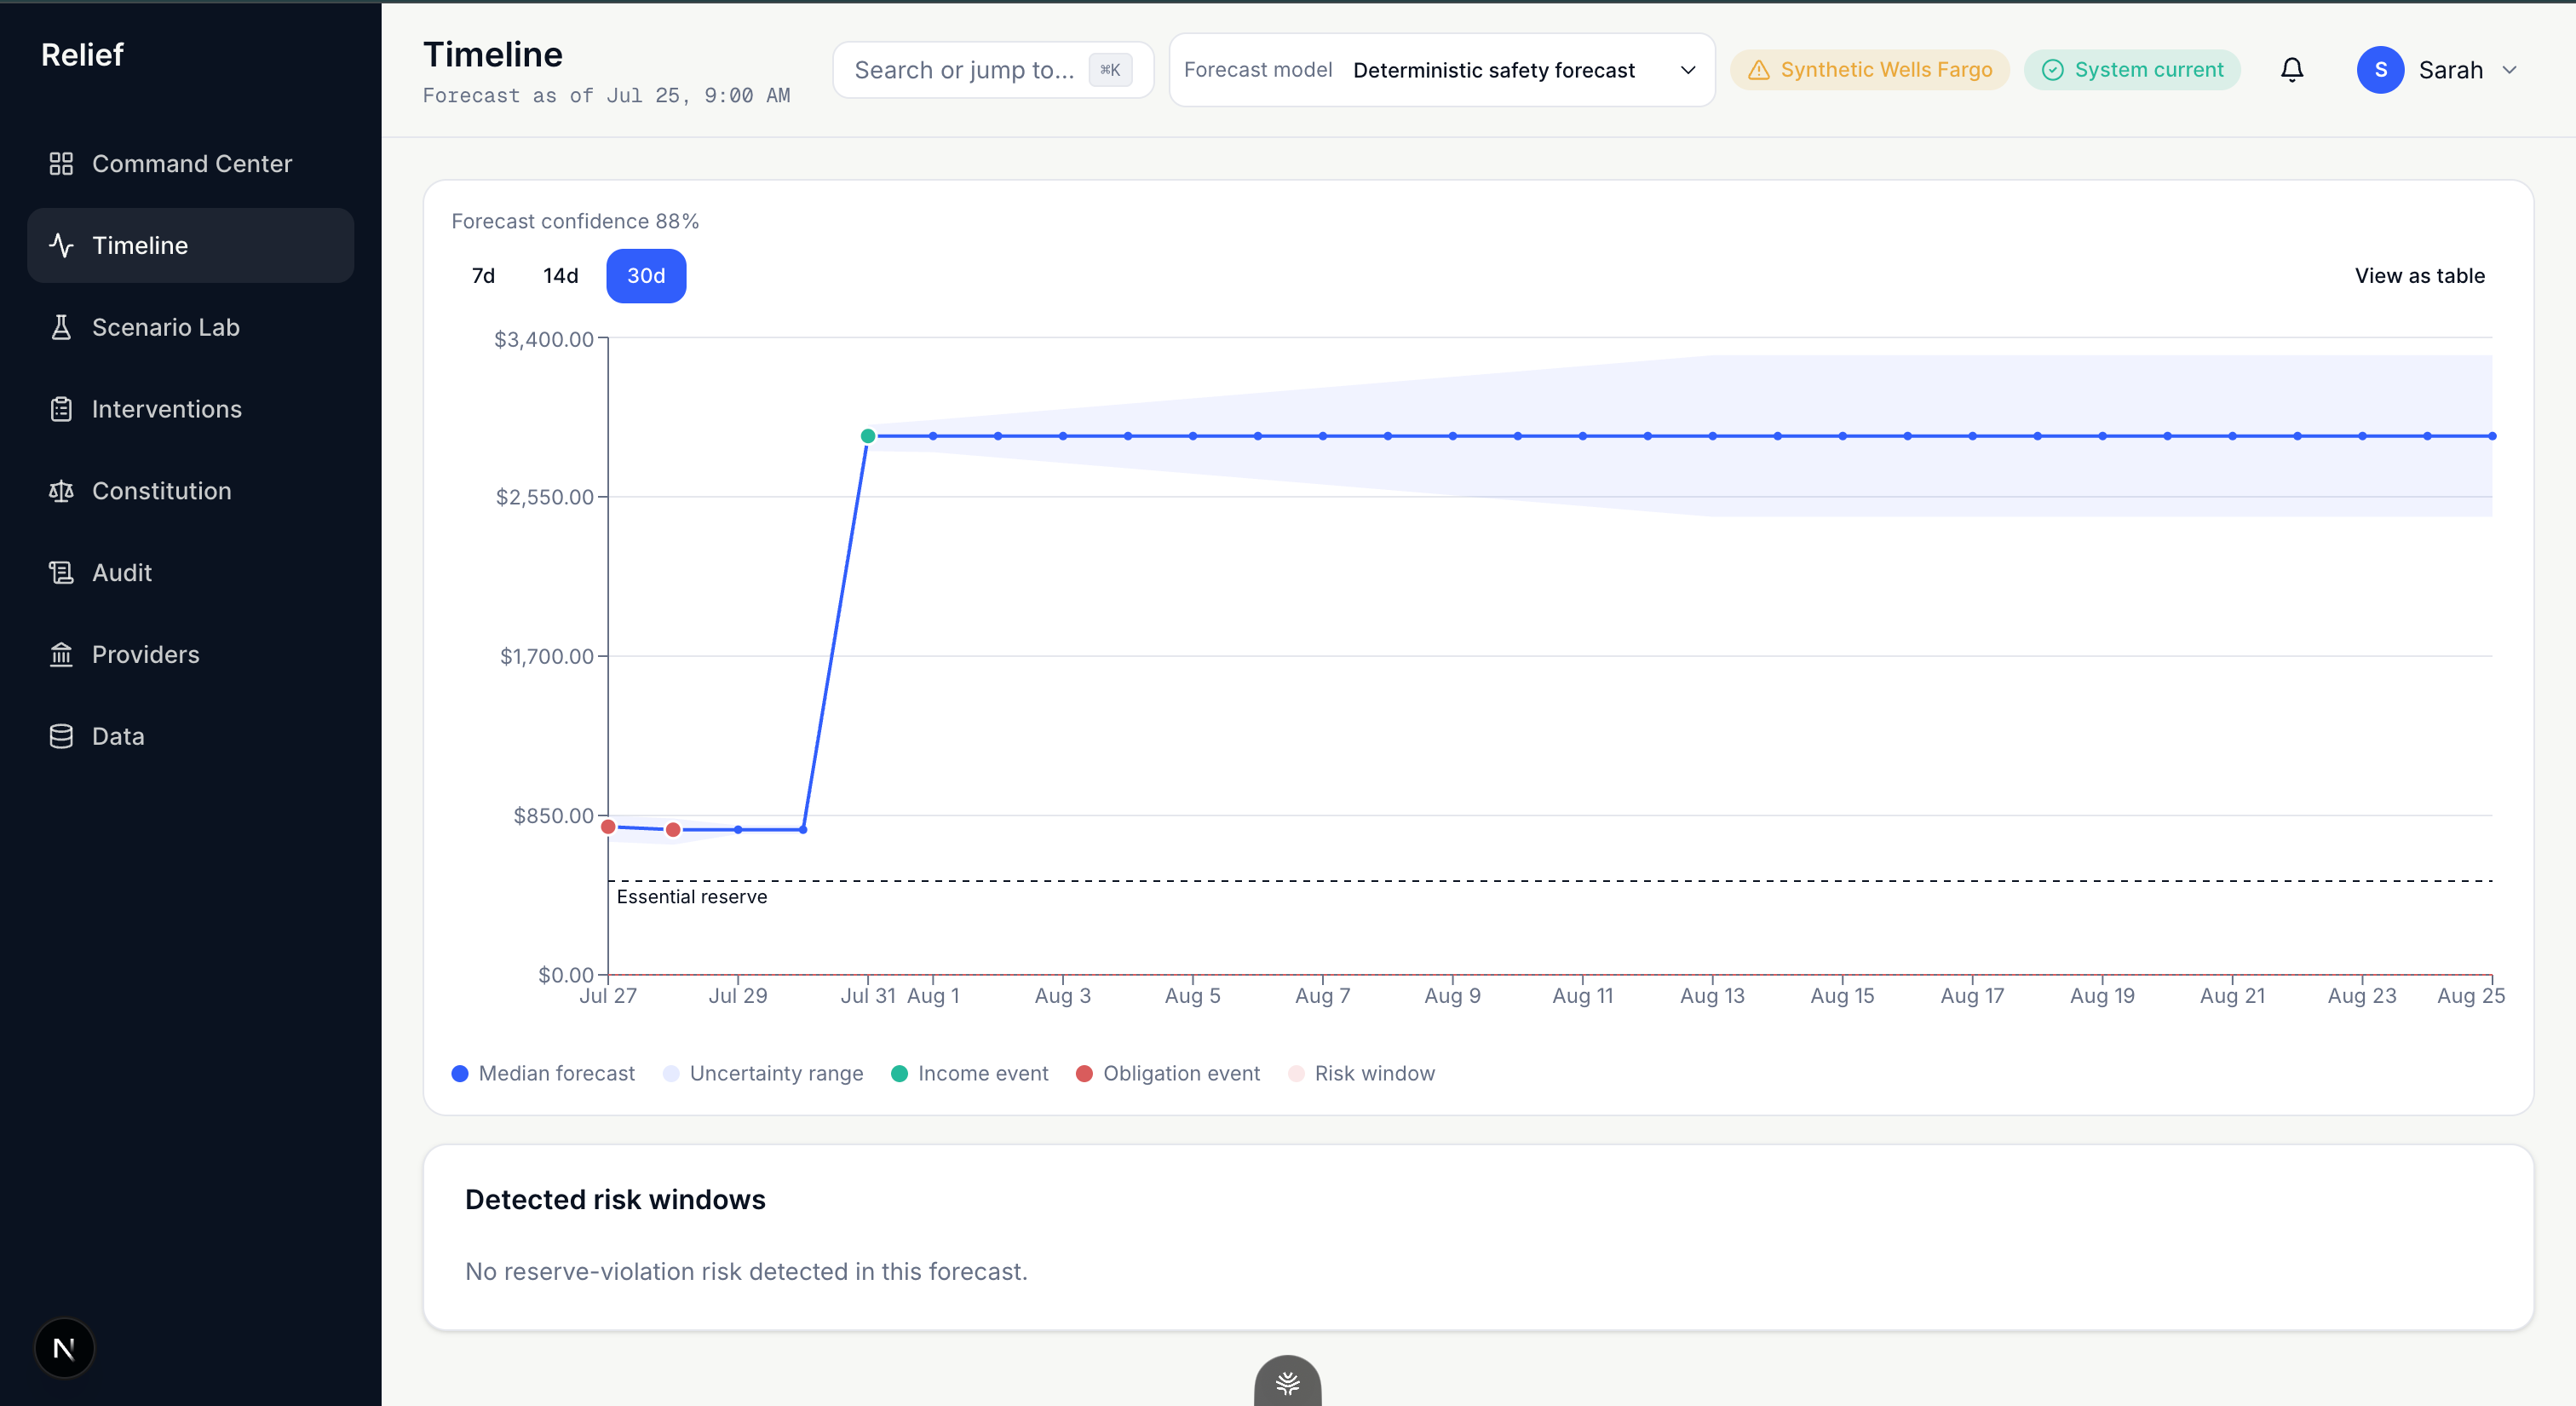Viewport: 2576px width, 1406px height.
Task: Click the round N logo badge
Action: (x=64, y=1348)
